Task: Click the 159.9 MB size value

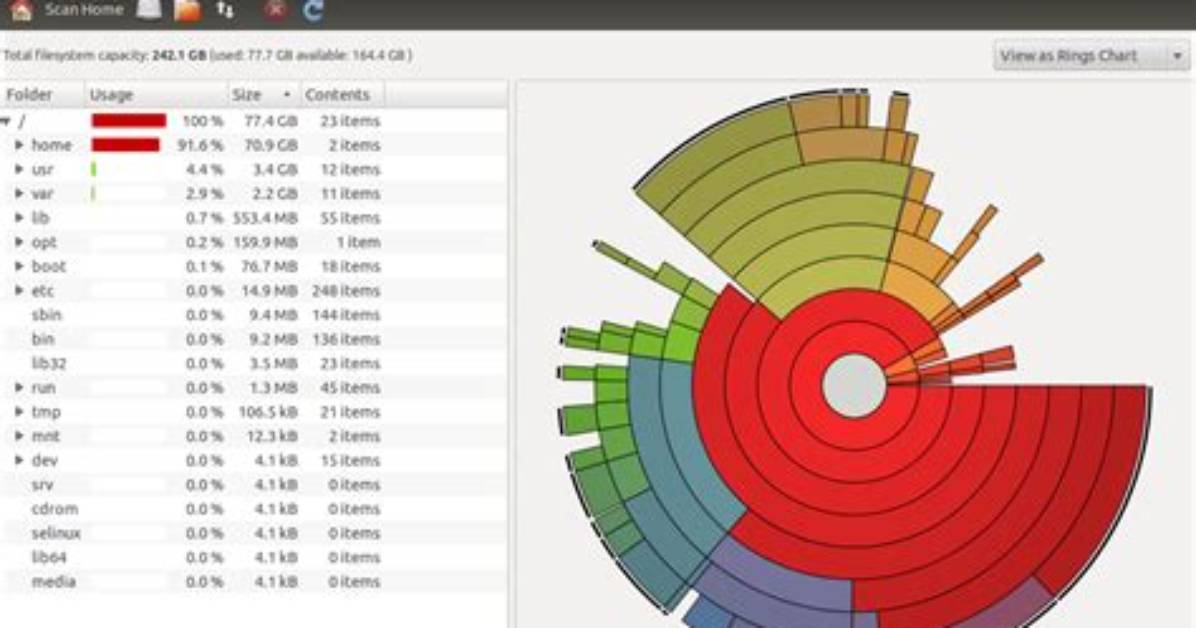Action: (x=265, y=242)
